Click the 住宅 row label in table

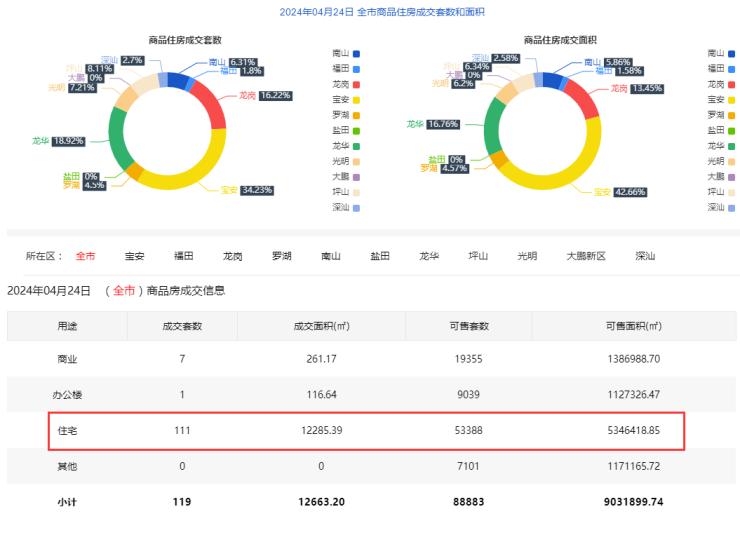coord(67,431)
